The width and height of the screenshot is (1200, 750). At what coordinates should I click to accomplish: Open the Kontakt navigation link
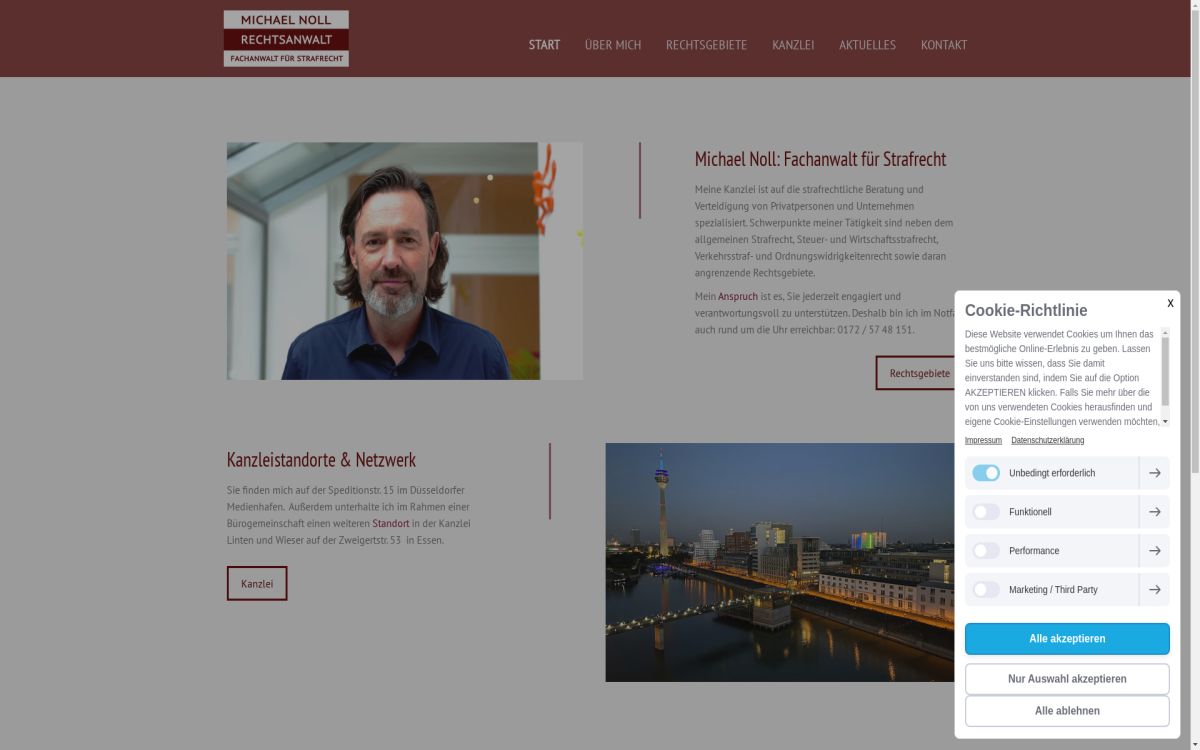pos(943,45)
